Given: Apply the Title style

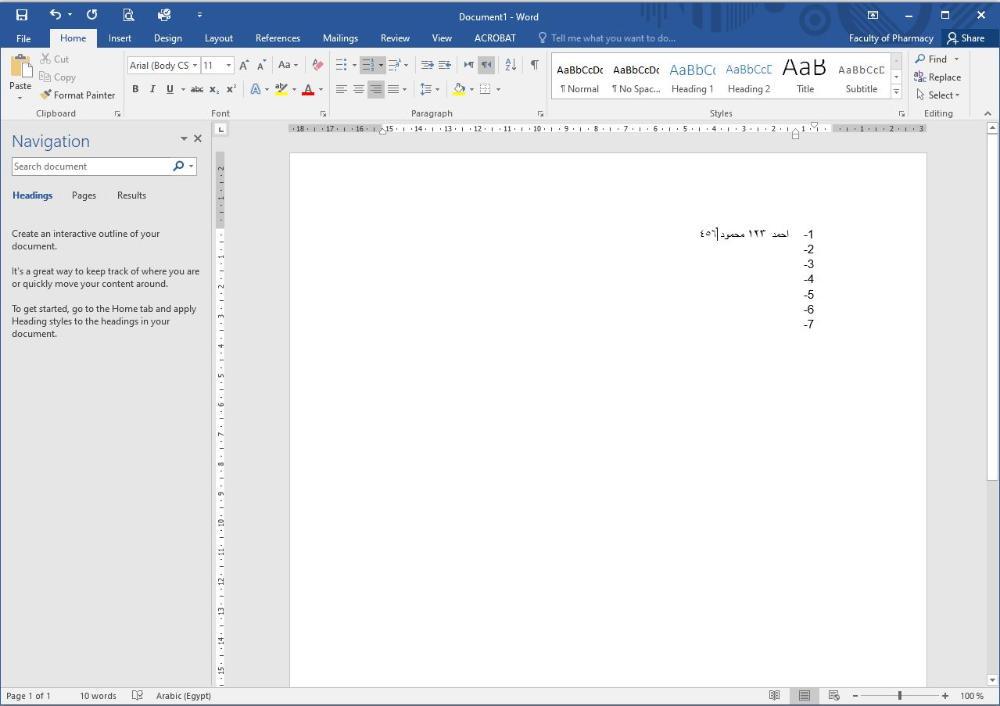Looking at the screenshot, I should tap(805, 77).
